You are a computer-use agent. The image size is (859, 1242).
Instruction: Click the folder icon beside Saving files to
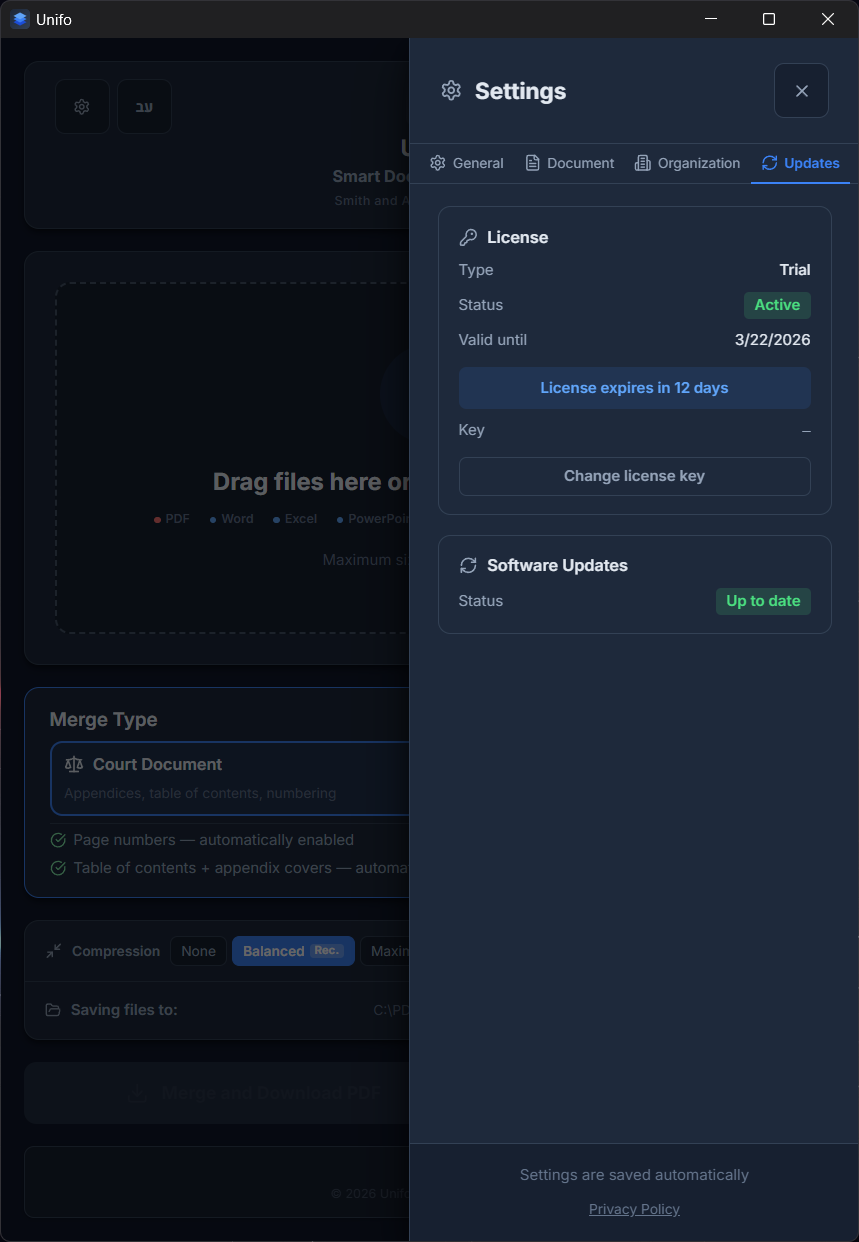51,1010
